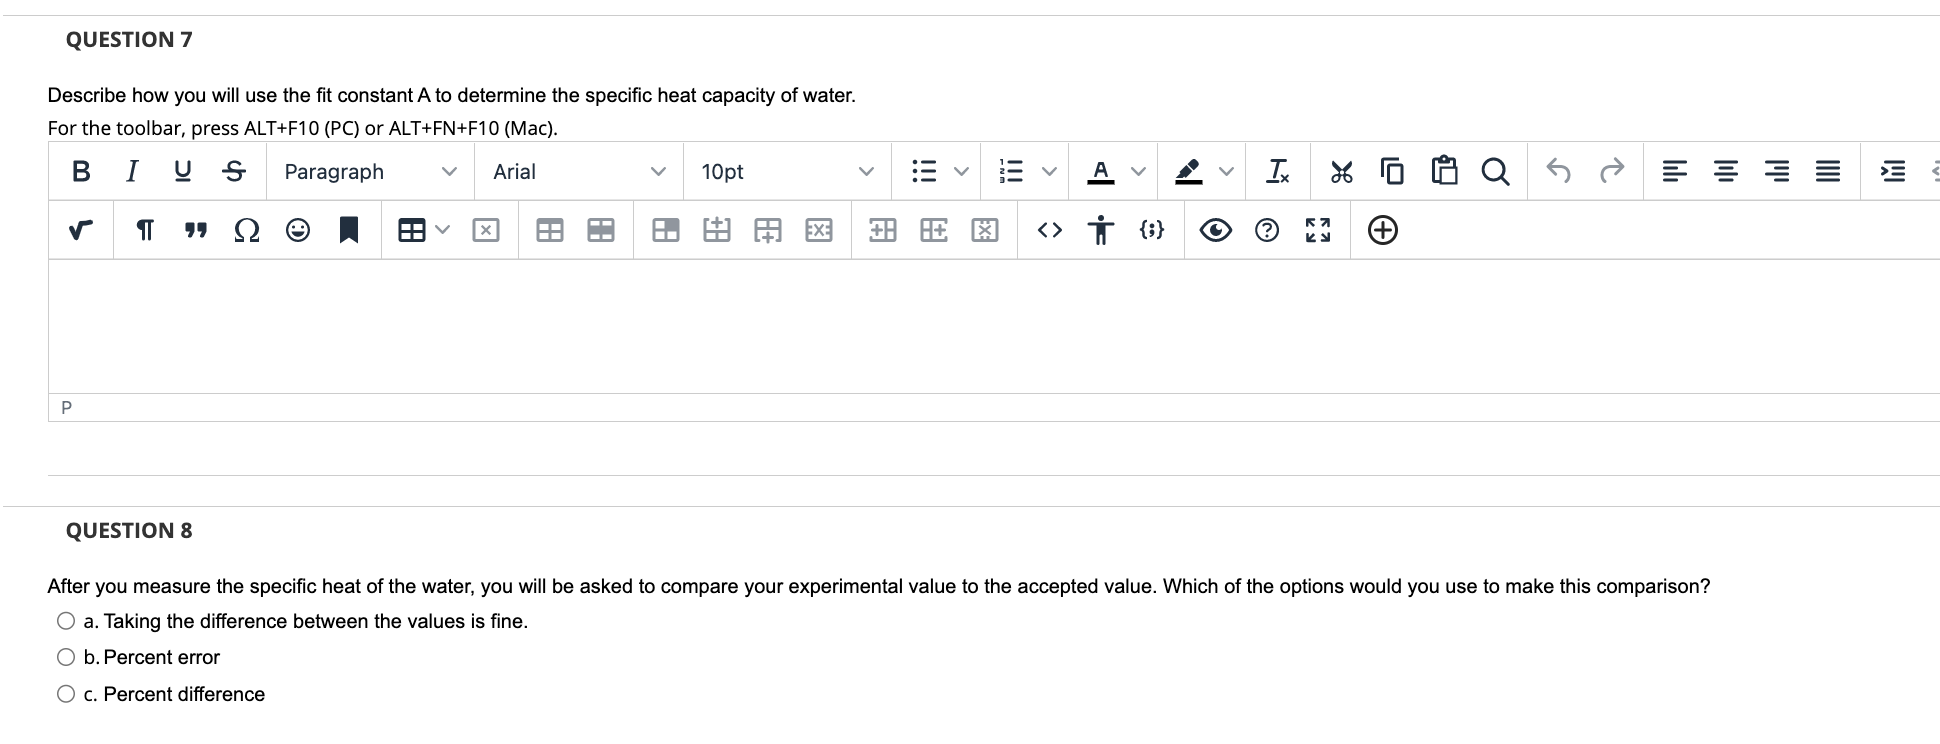Insert a table
The width and height of the screenshot is (1940, 744).
pos(411,231)
